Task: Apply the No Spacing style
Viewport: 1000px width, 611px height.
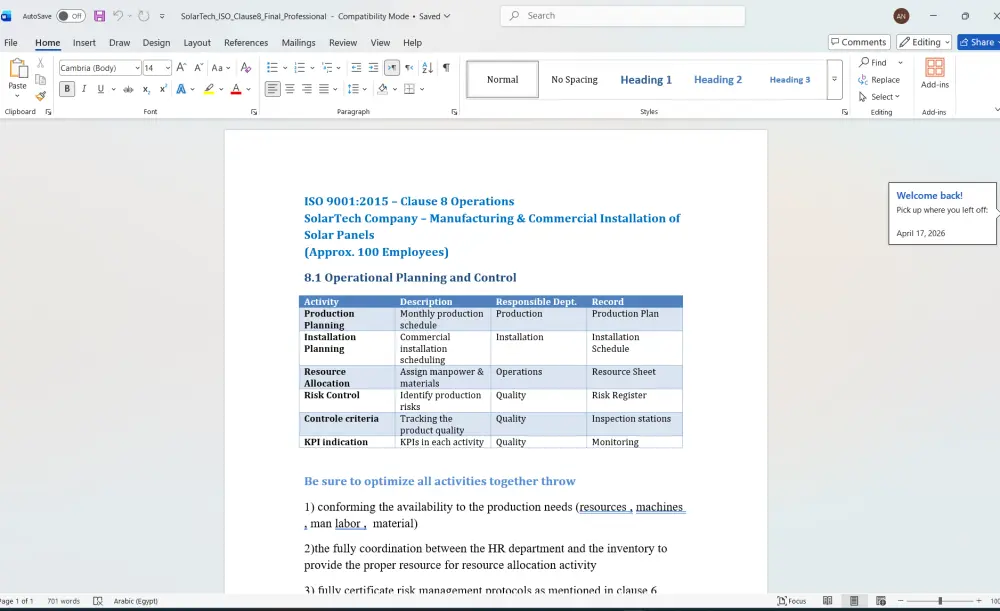Action: click(x=575, y=80)
